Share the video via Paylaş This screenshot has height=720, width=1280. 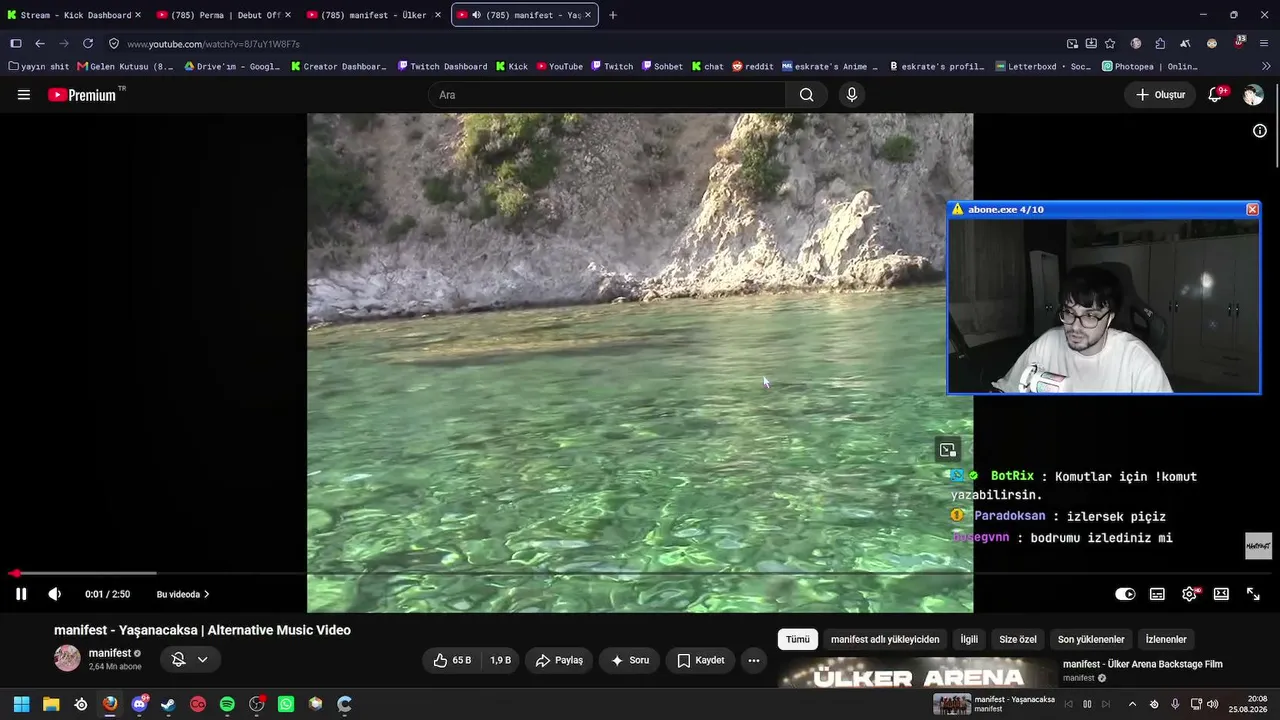click(x=559, y=660)
